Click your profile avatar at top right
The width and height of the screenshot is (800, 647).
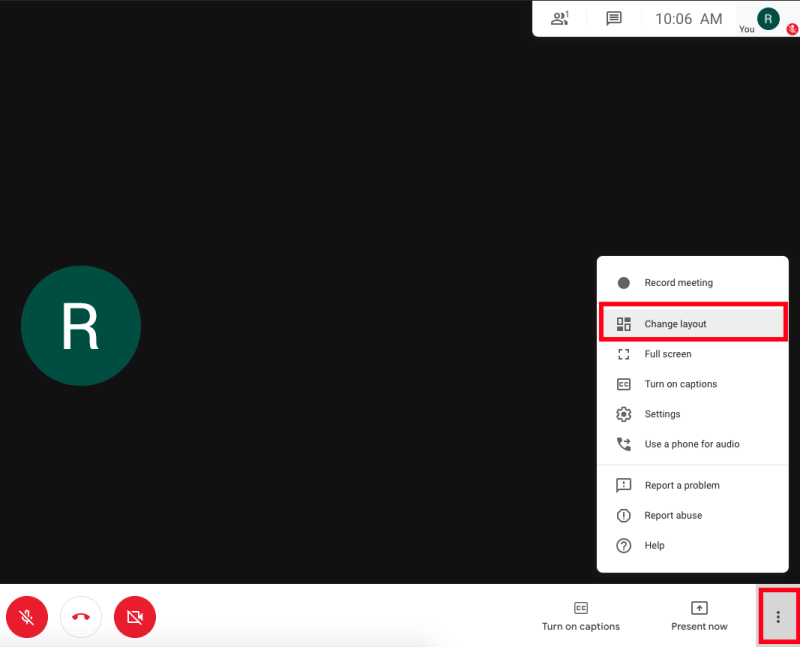pos(767,18)
